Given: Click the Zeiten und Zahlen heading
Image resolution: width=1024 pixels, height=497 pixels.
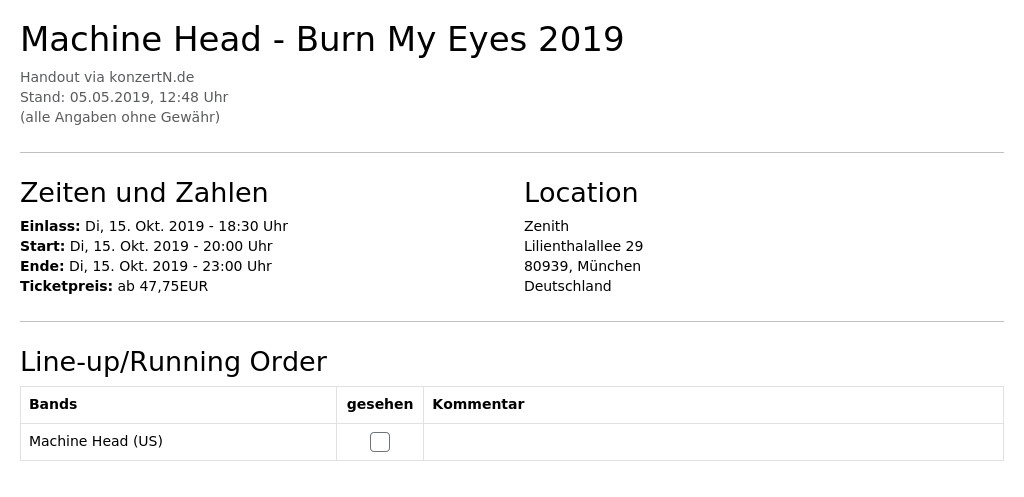Looking at the screenshot, I should coord(144,193).
